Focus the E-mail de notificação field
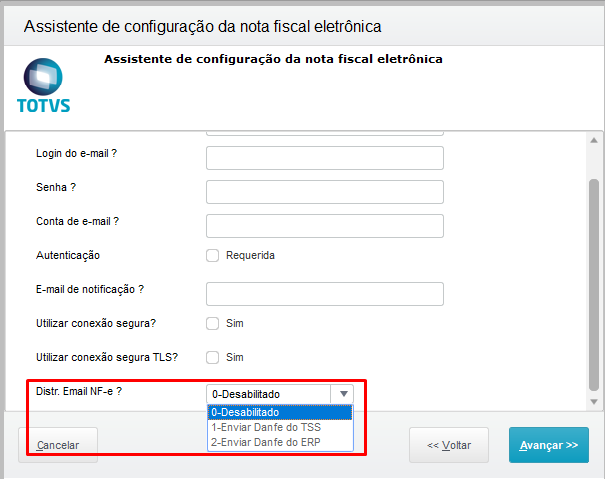 pyautogui.click(x=324, y=293)
